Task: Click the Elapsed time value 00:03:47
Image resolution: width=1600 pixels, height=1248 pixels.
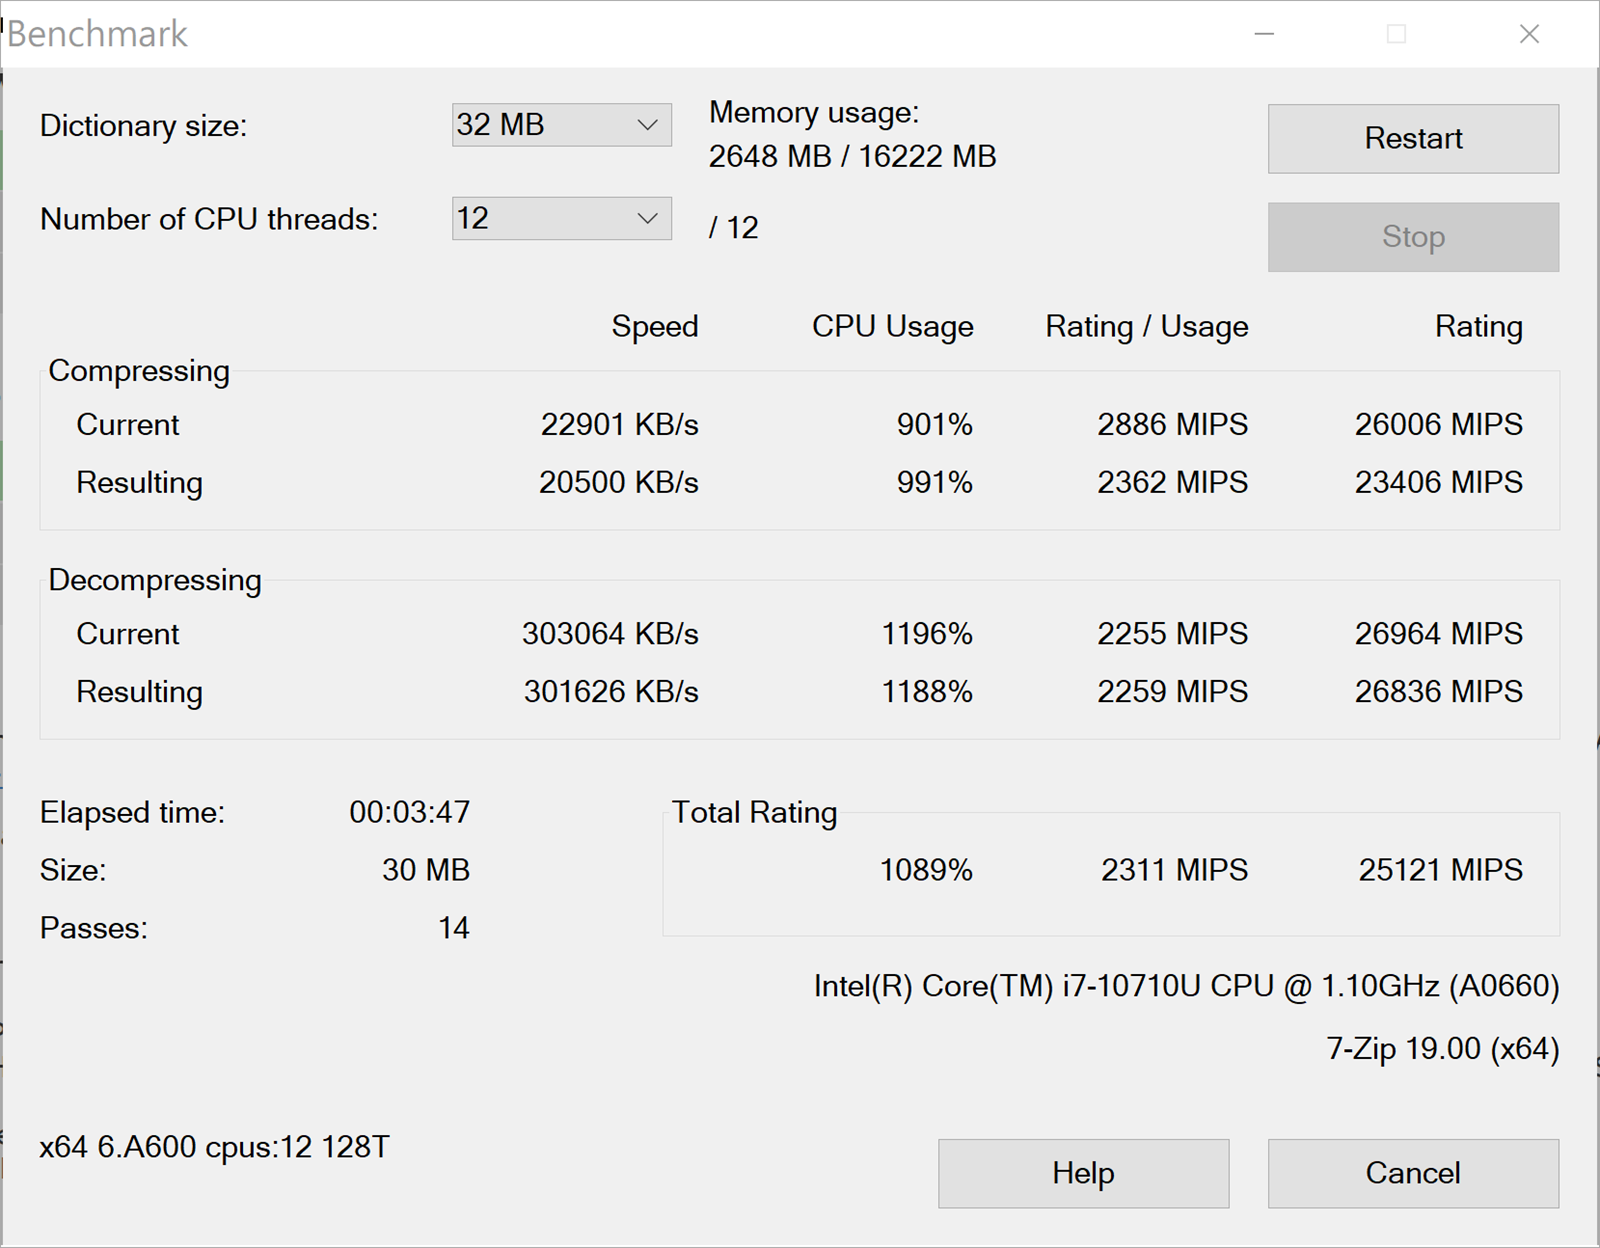Action: 409,812
